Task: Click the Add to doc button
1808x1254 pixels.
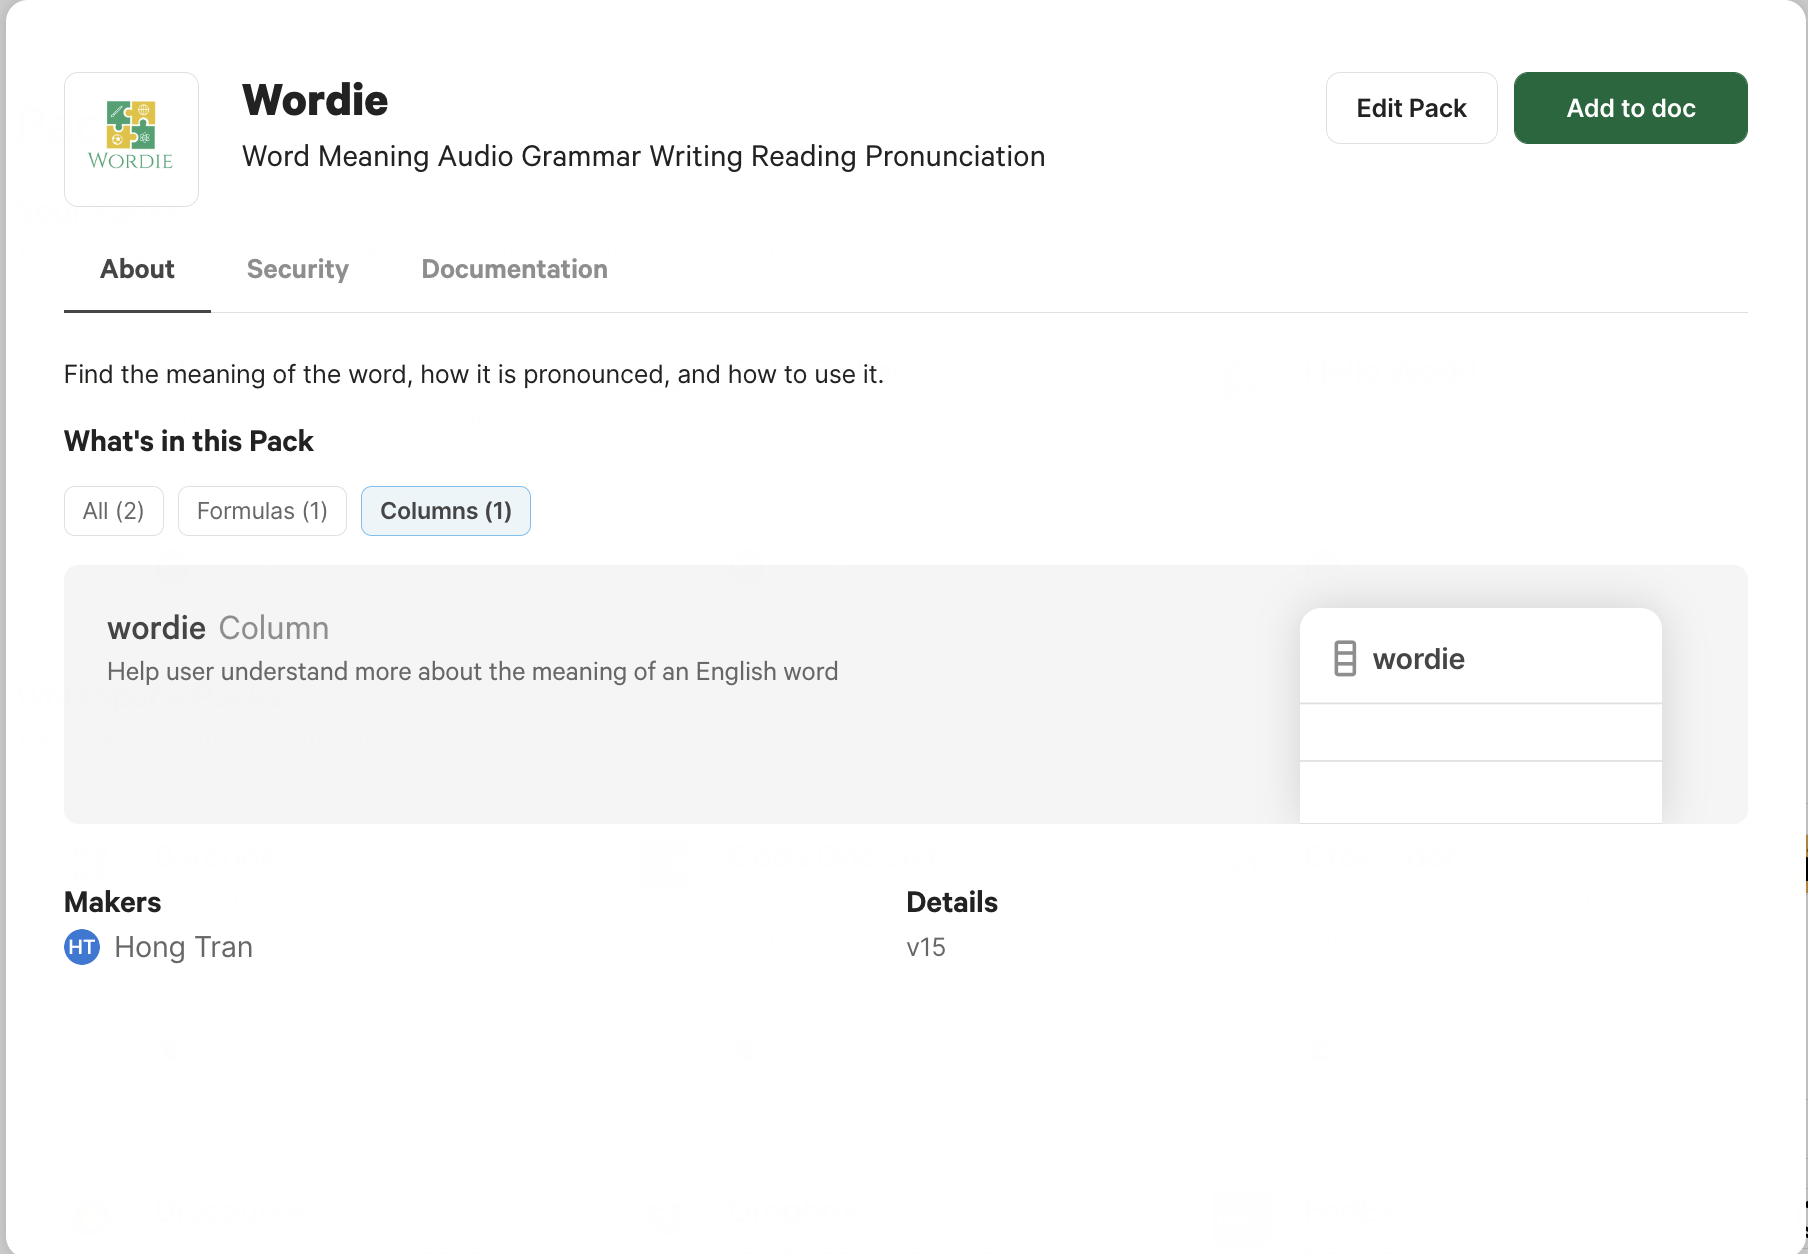Action: [x=1630, y=107]
